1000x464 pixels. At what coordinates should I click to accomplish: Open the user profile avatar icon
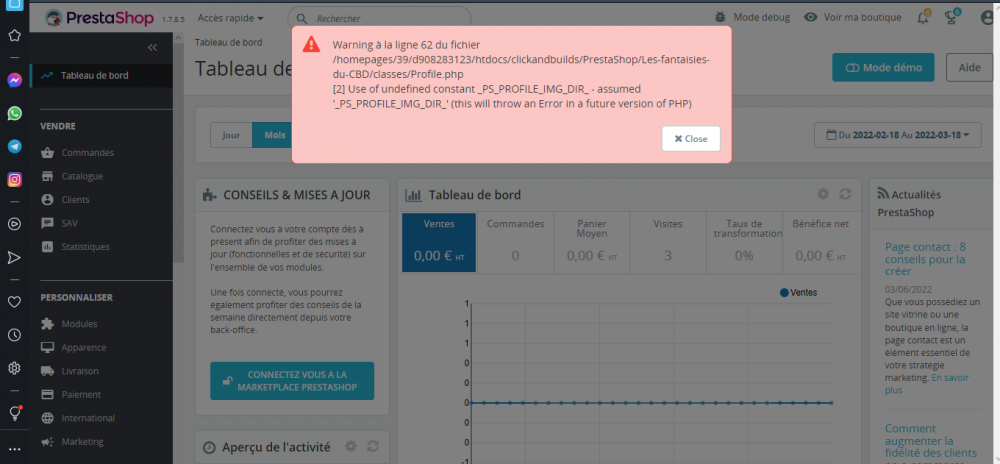pos(989,18)
